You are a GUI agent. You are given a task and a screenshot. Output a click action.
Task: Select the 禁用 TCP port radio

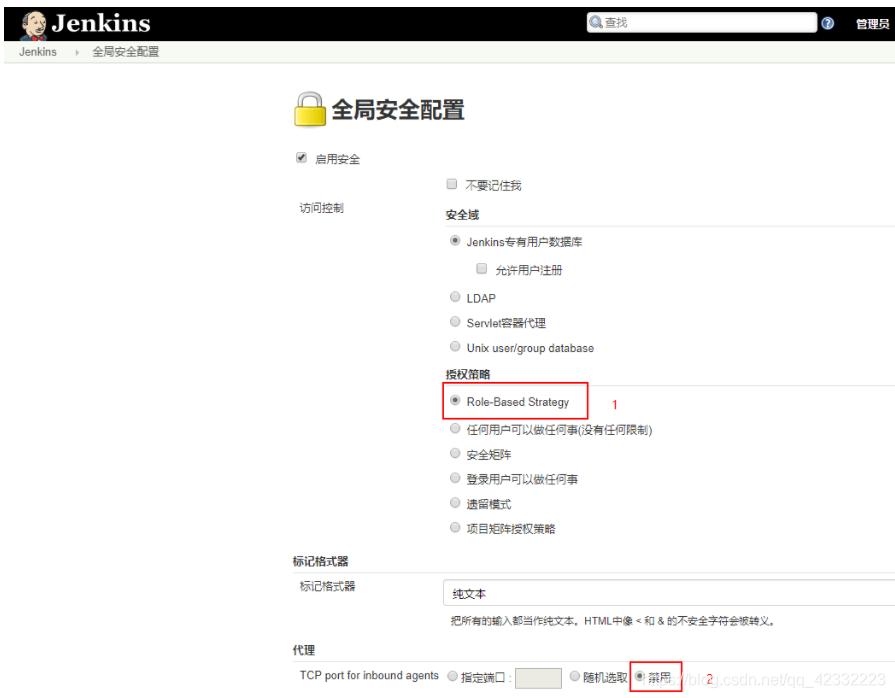640,676
